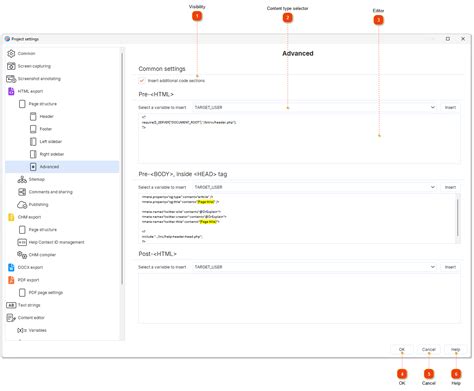Click the Pre-<BODY> editor vertical scrollbar
Image resolution: width=474 pixels, height=391 pixels.
pos(458,217)
